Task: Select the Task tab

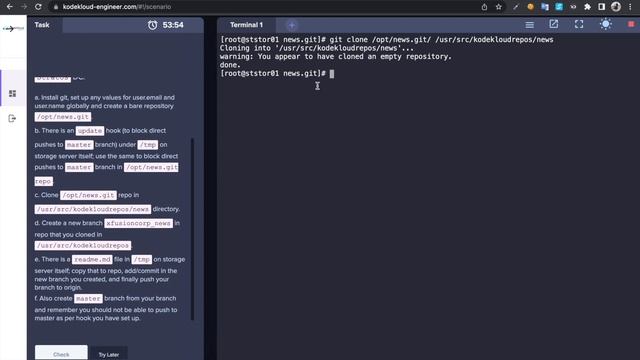Action: [x=42, y=25]
